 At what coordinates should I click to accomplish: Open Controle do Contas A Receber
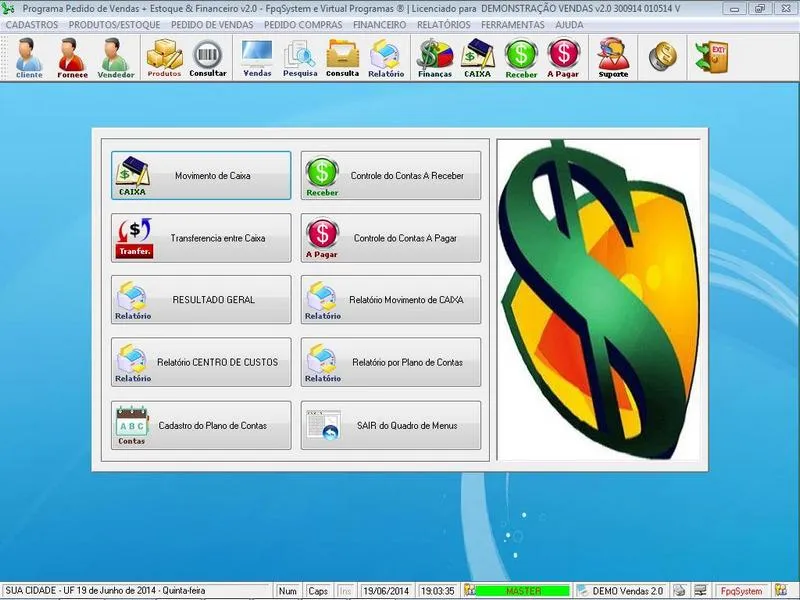click(x=391, y=176)
